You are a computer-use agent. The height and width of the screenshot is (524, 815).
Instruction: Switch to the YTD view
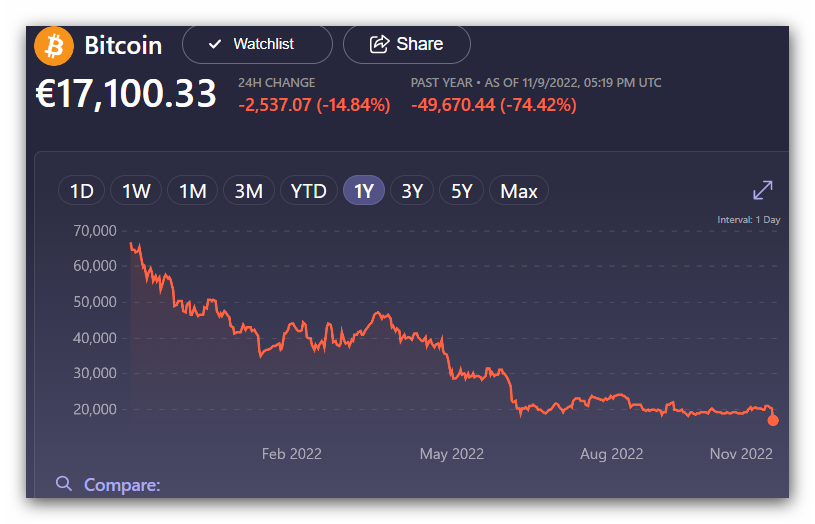(308, 191)
